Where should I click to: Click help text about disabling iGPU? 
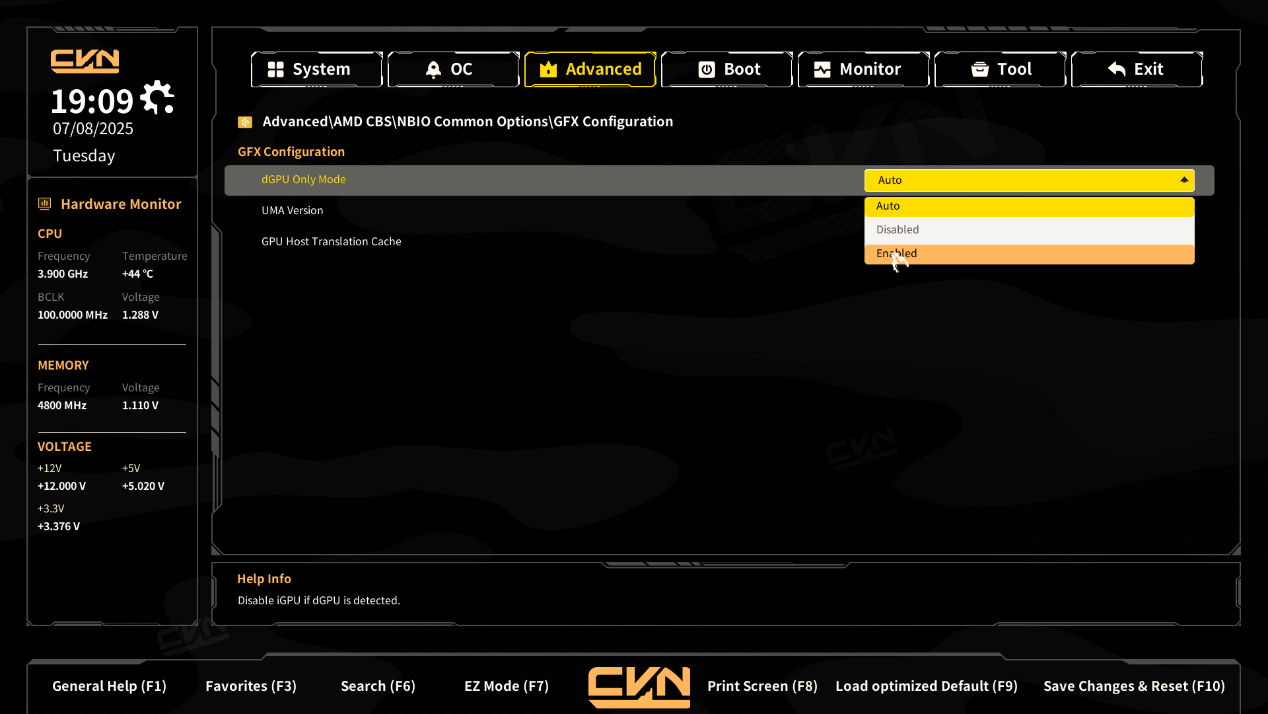coord(318,601)
